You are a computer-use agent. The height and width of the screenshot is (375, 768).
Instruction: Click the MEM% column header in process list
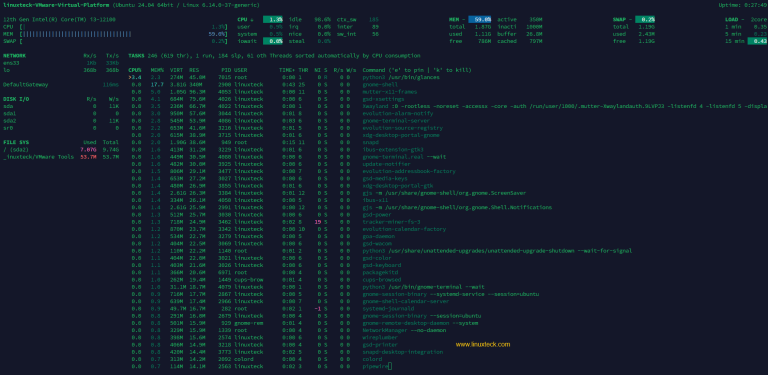pos(157,70)
